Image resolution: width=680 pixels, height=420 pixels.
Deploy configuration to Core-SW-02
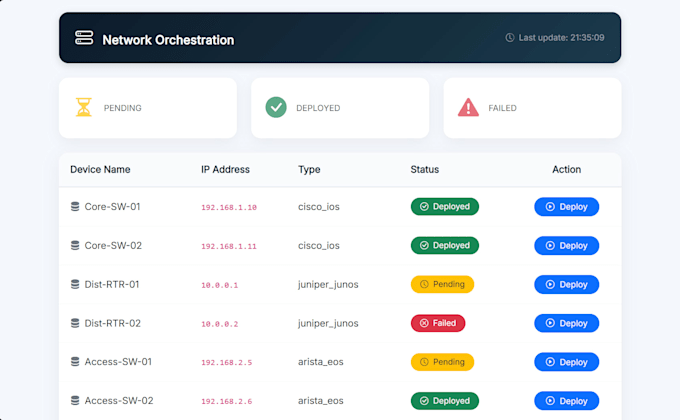[566, 246]
